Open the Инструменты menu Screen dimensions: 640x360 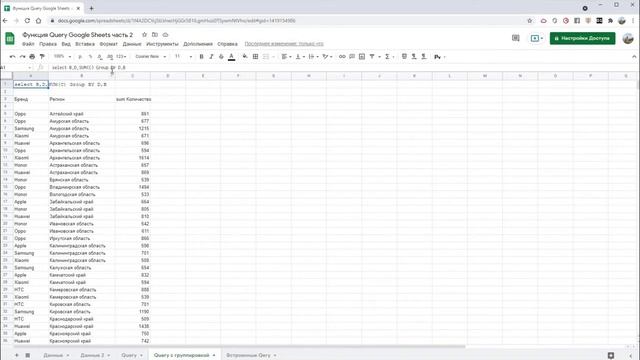pos(162,44)
